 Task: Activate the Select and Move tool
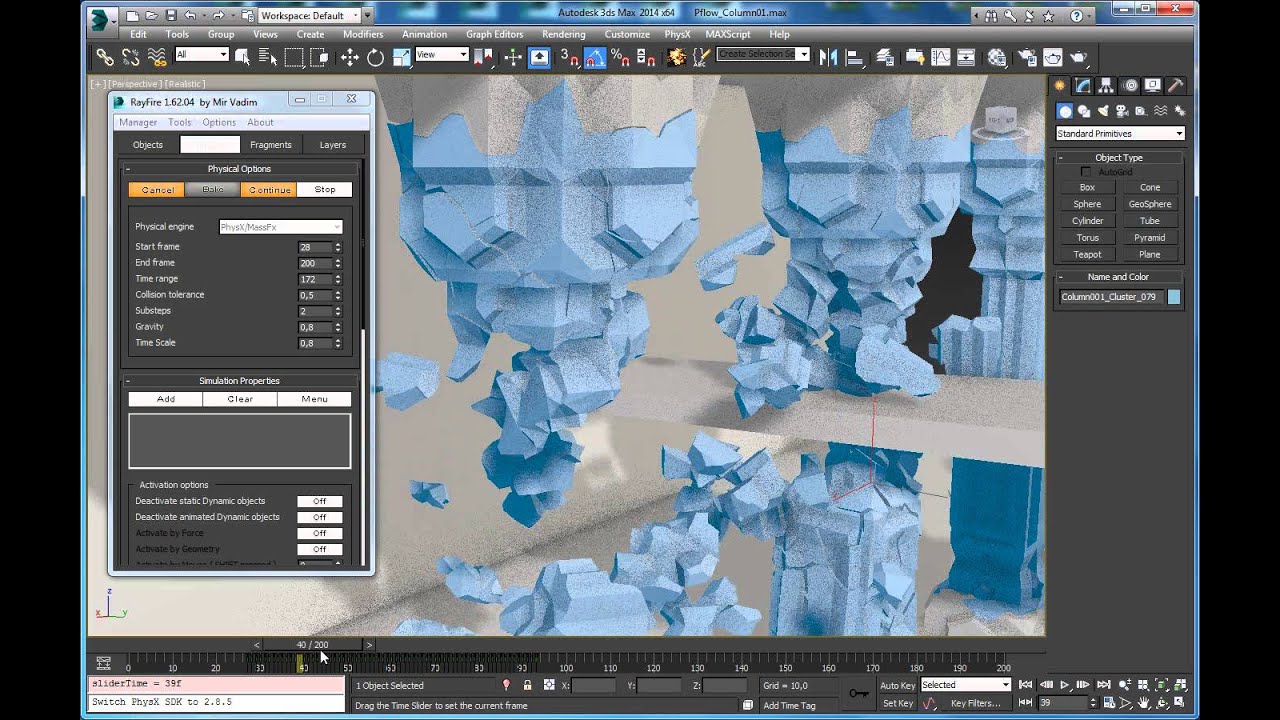coord(349,57)
